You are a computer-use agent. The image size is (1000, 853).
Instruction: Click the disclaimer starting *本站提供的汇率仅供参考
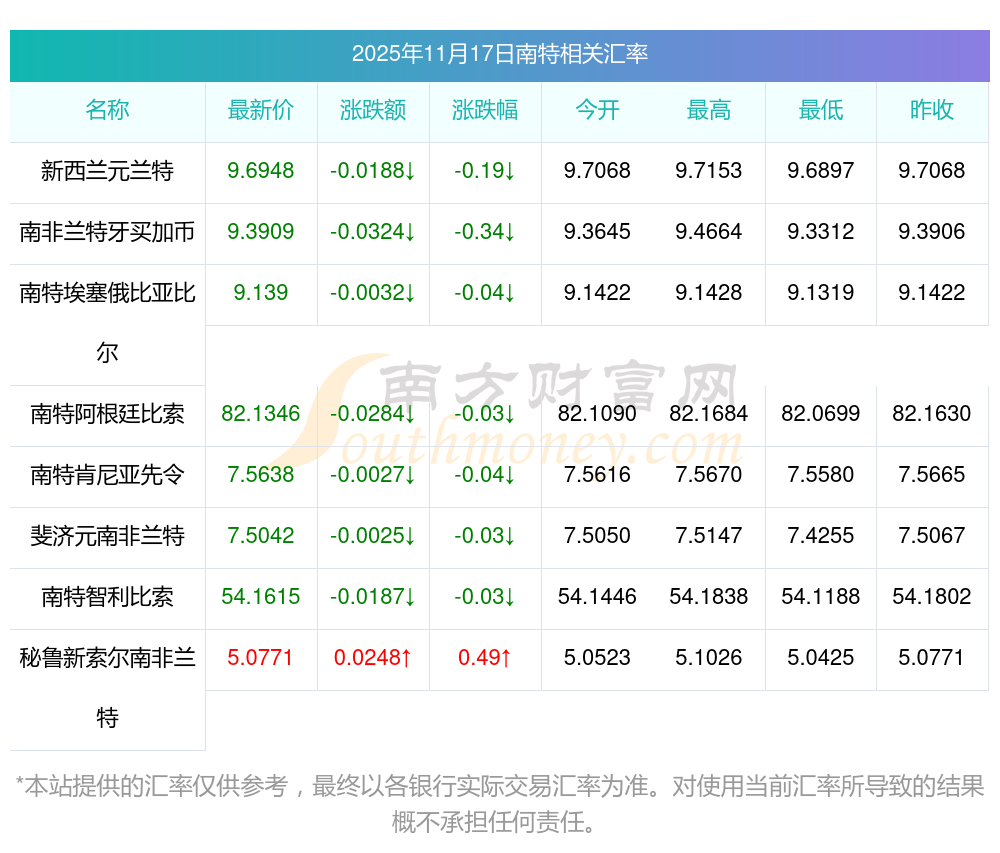pos(499,805)
